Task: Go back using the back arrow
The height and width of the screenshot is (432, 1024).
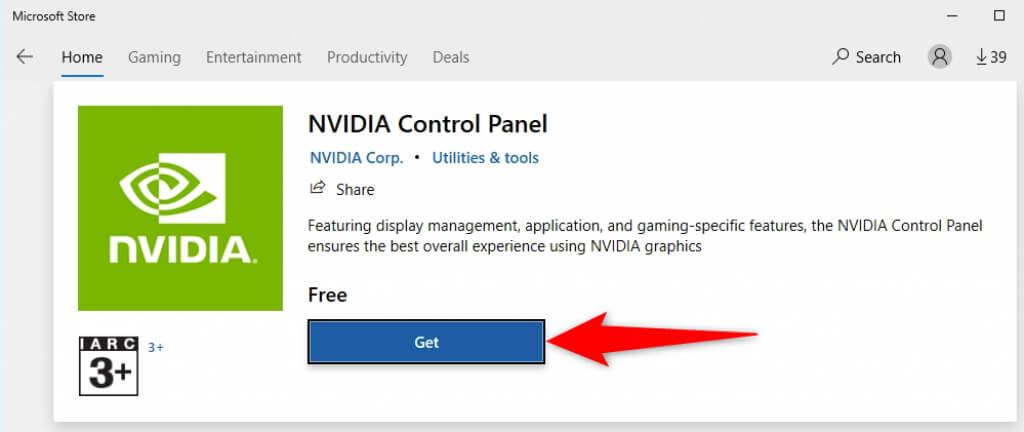Action: pos(25,57)
